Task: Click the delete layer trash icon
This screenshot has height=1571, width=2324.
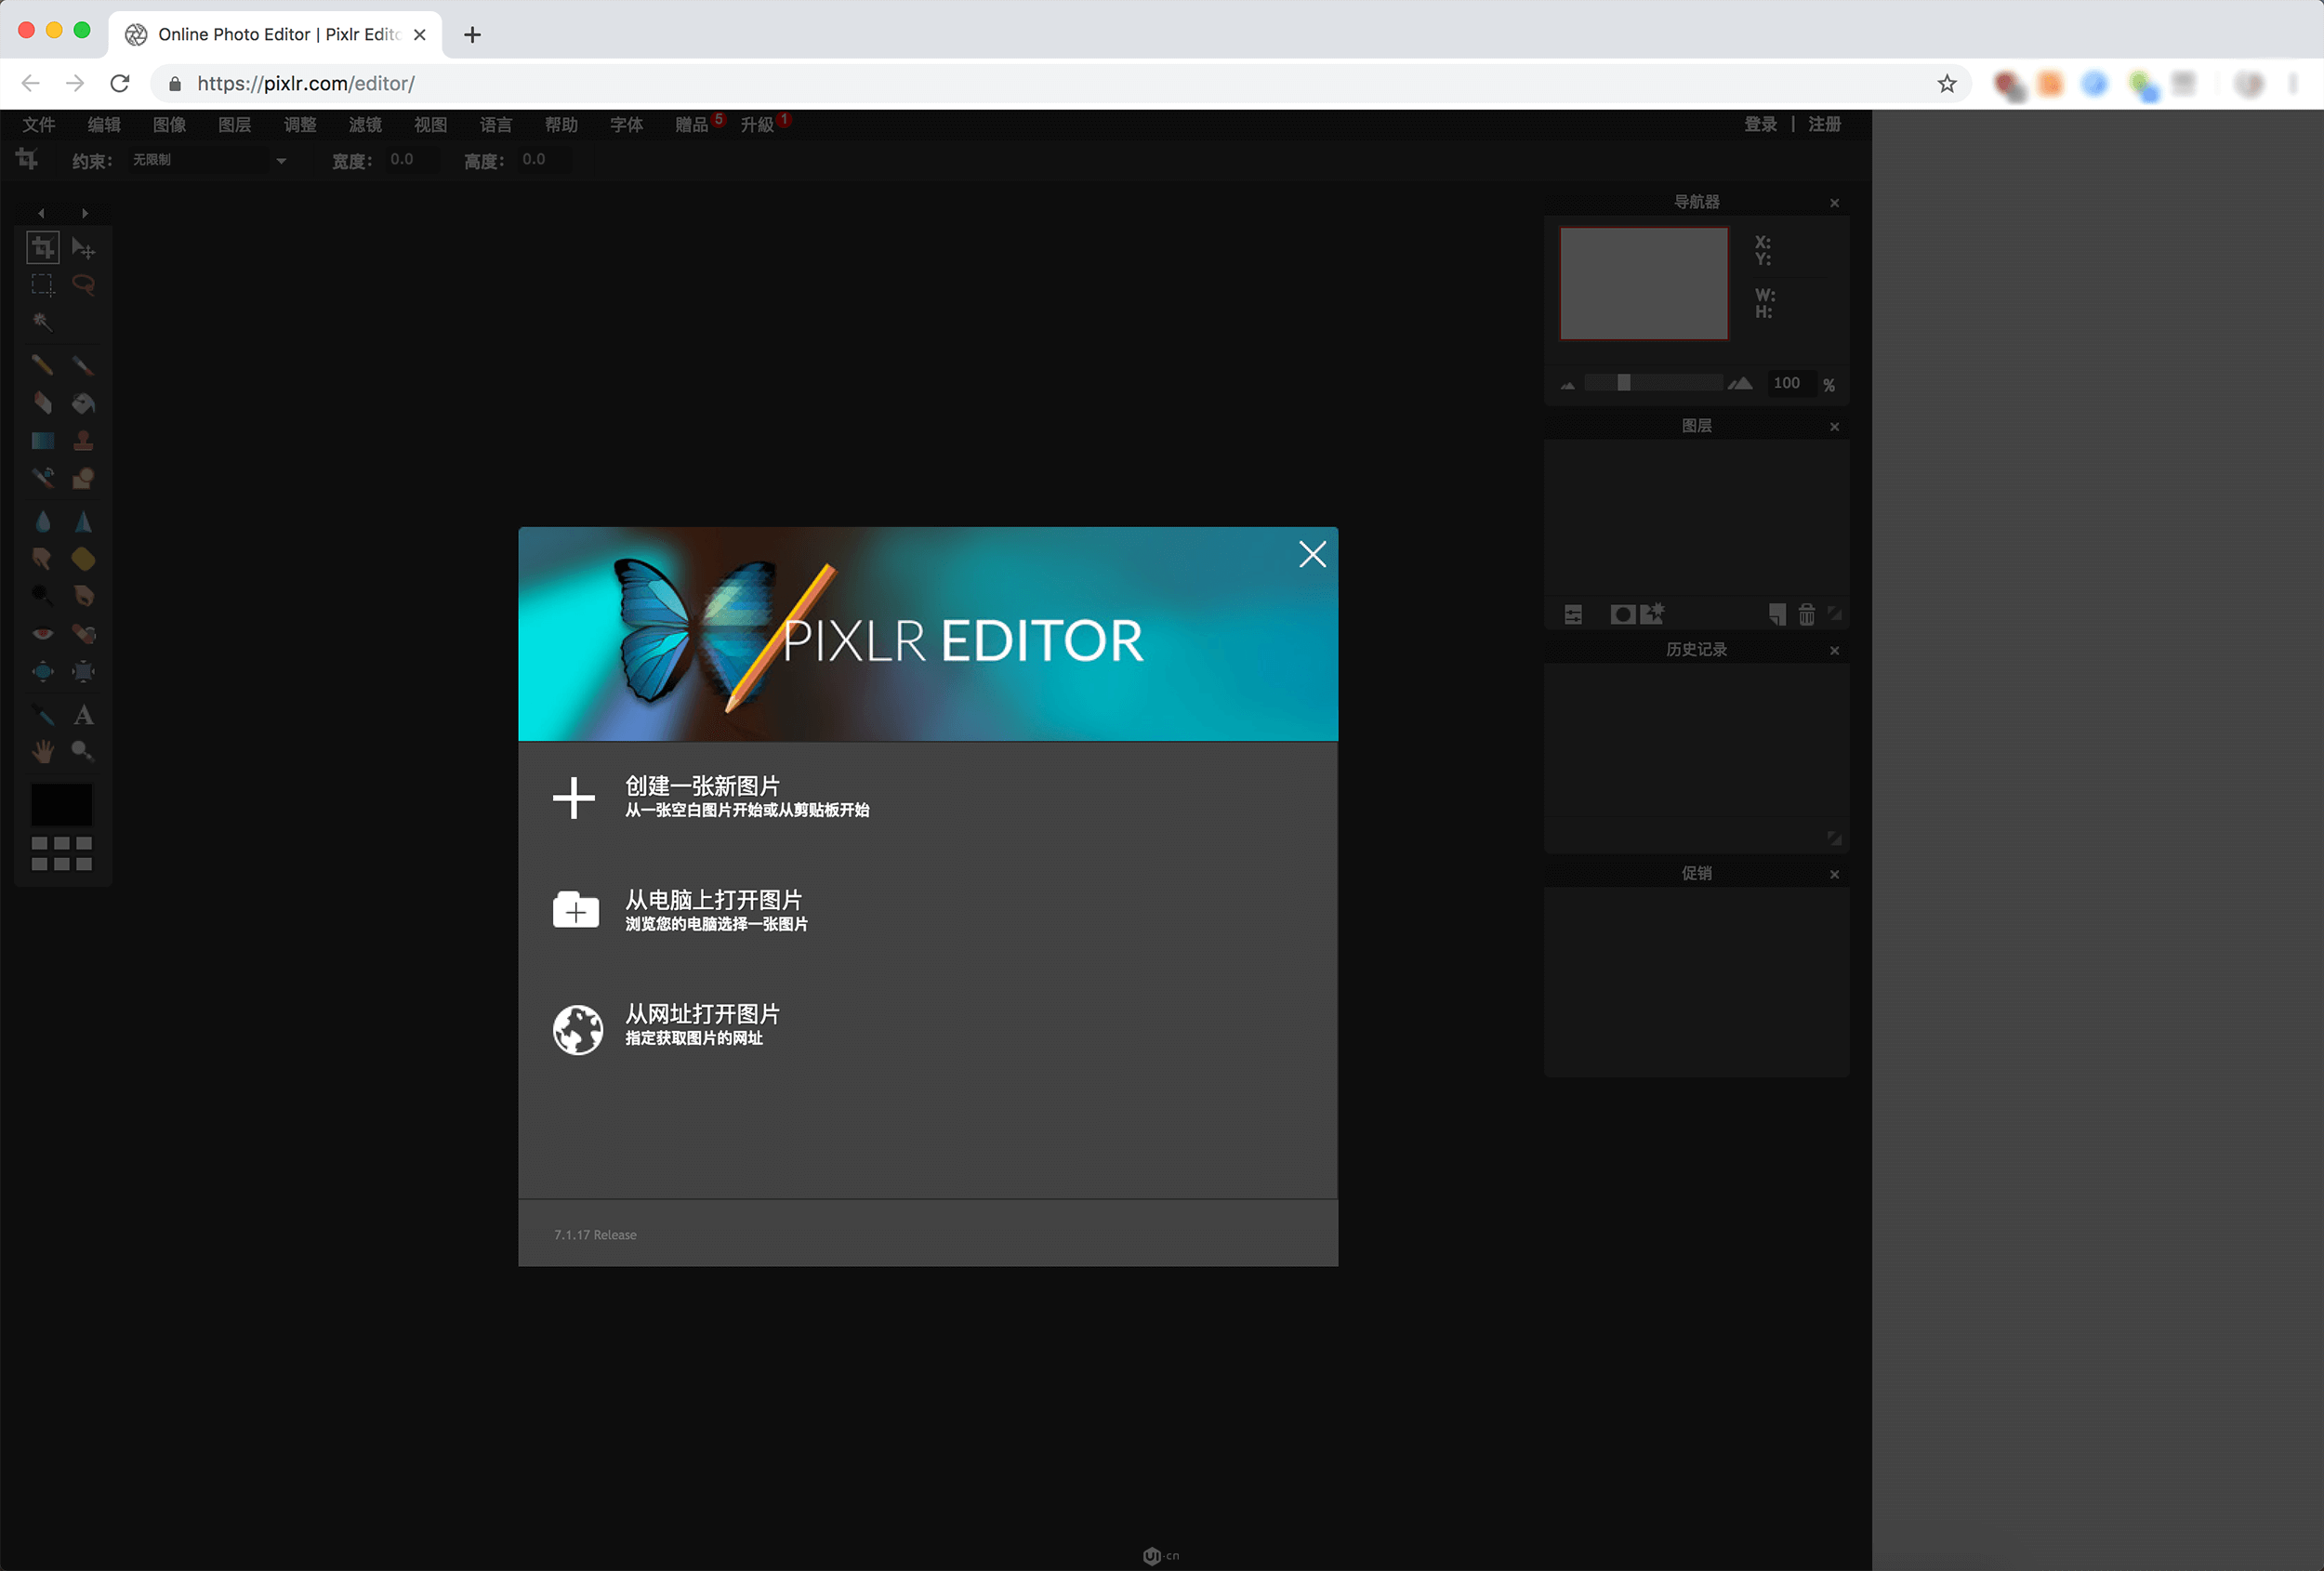Action: (1807, 614)
